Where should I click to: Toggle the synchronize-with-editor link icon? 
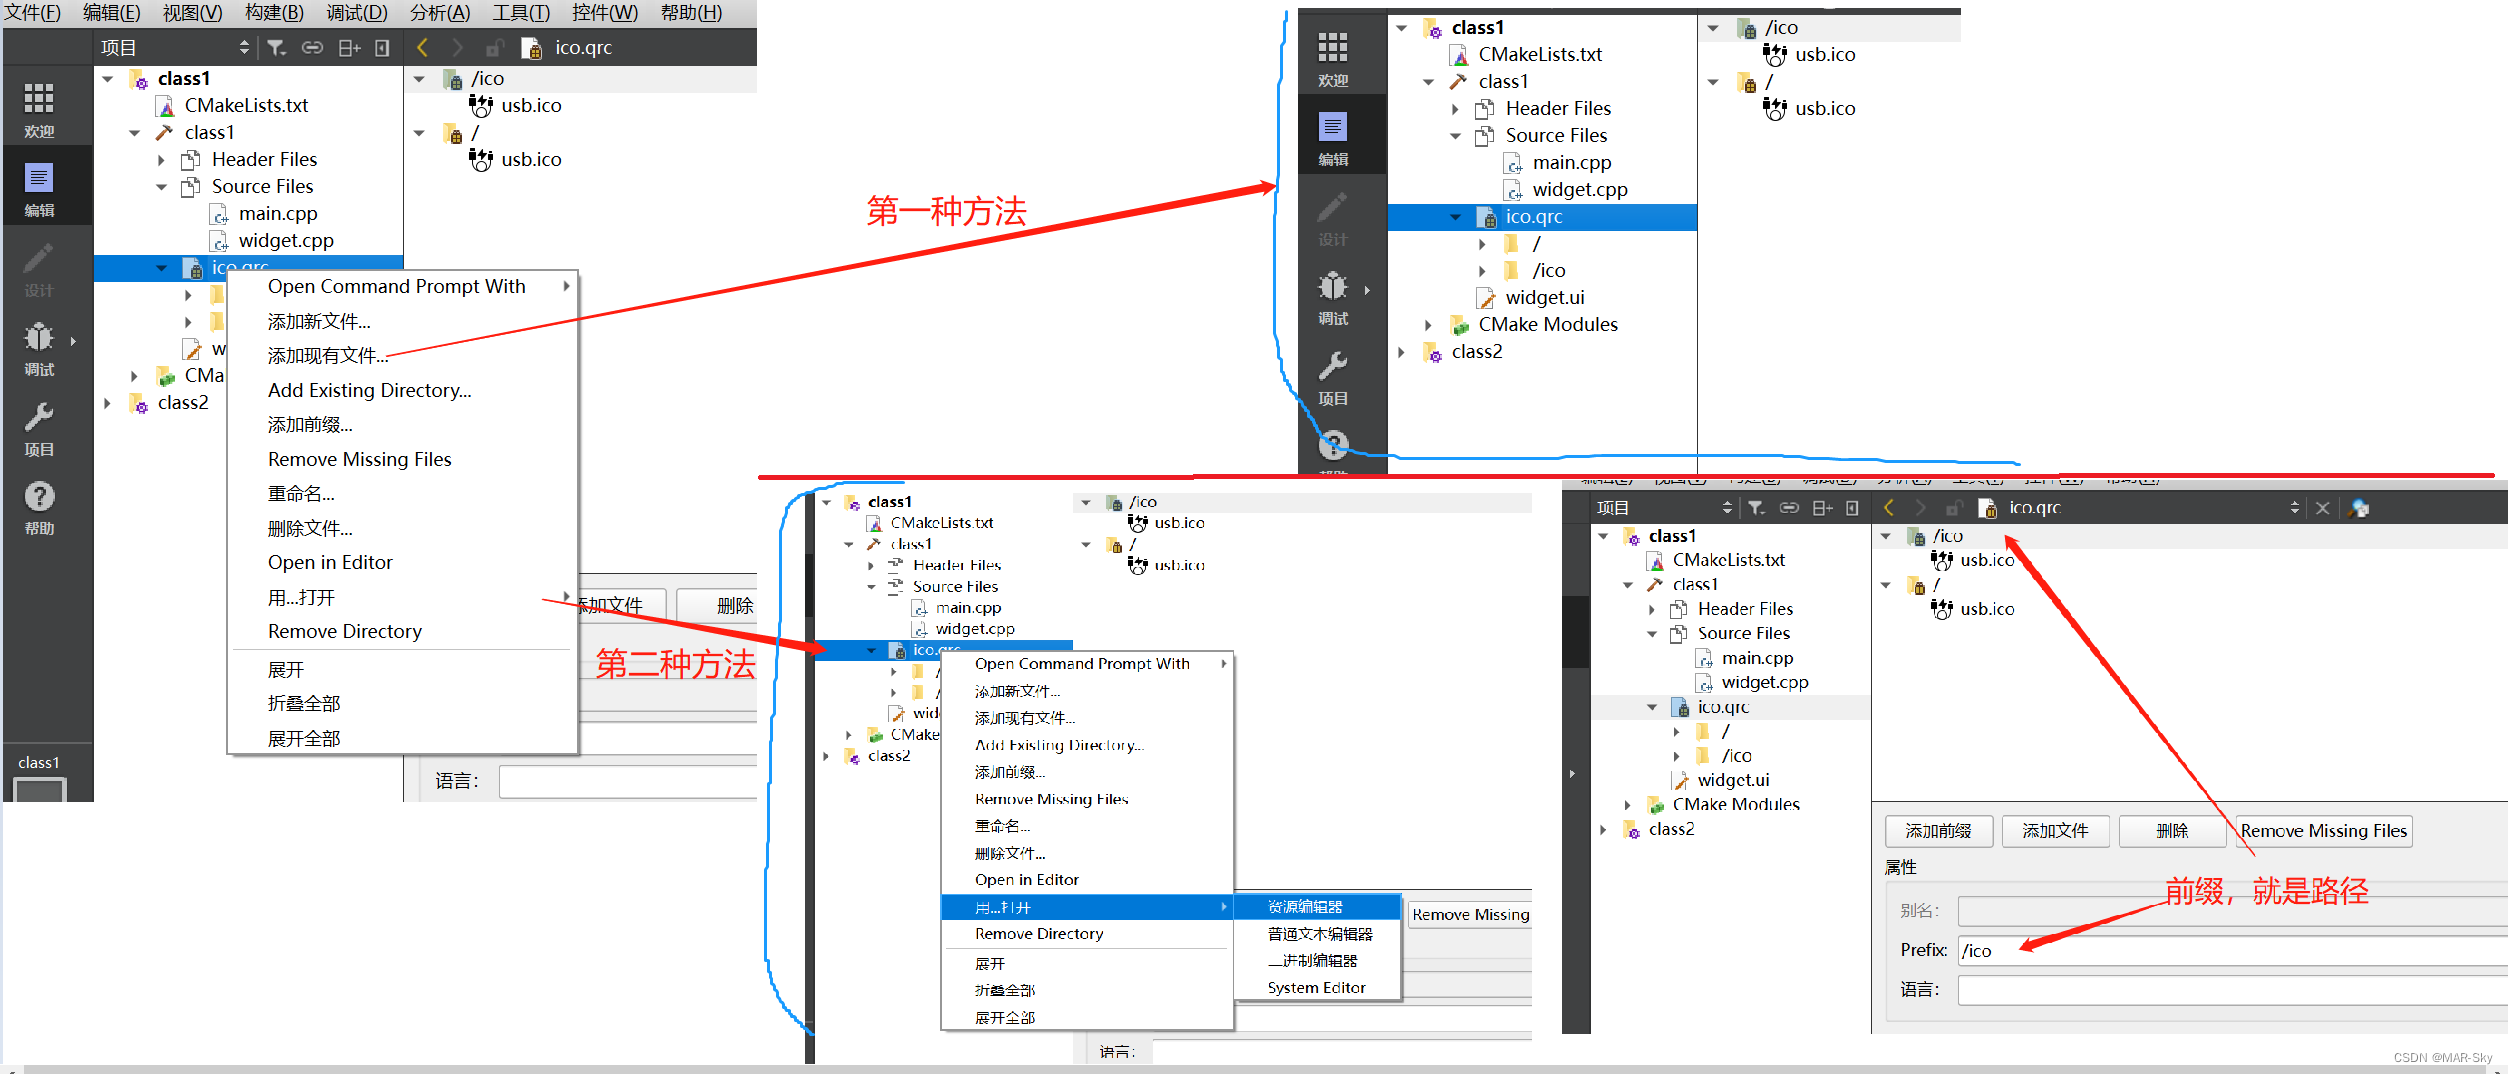pos(312,47)
